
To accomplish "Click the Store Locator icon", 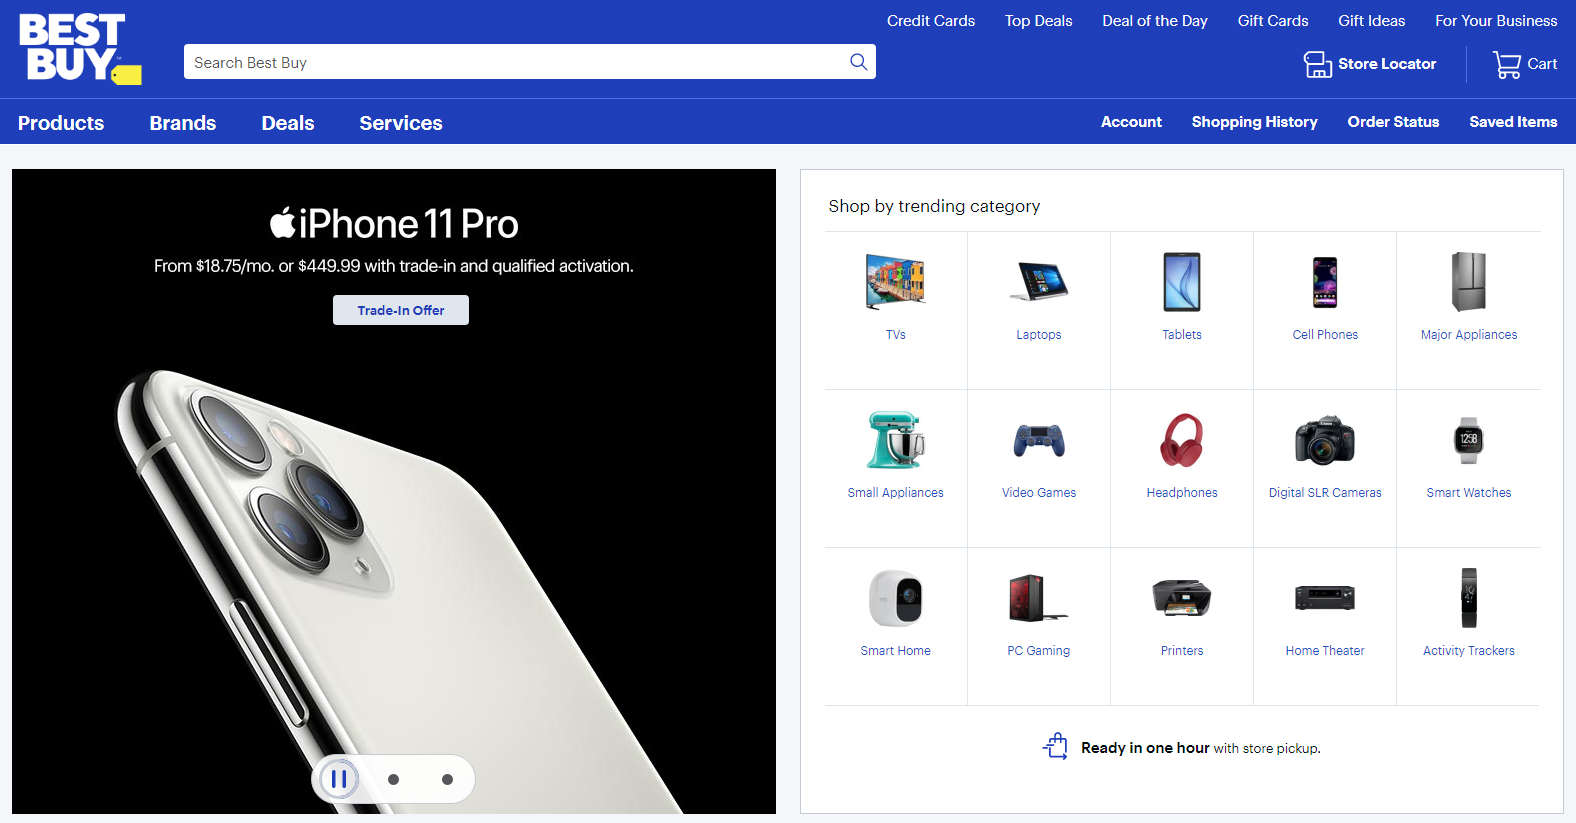I will (1317, 65).
